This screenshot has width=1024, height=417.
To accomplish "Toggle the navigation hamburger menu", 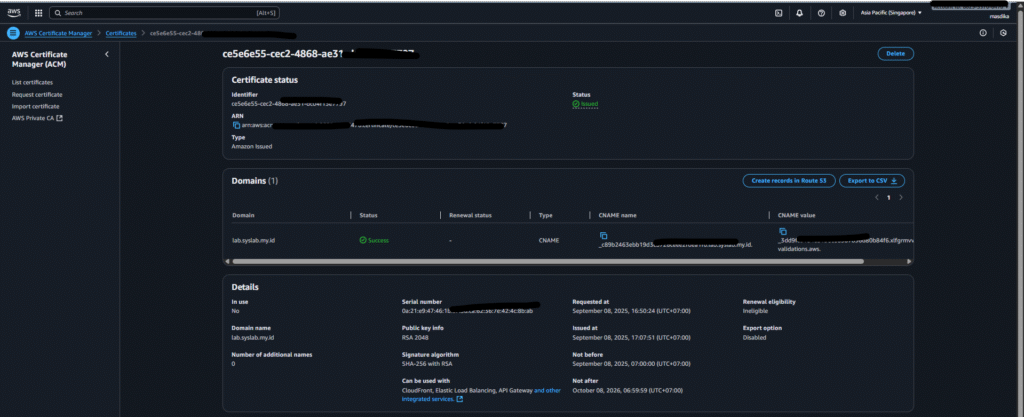I will (x=13, y=33).
